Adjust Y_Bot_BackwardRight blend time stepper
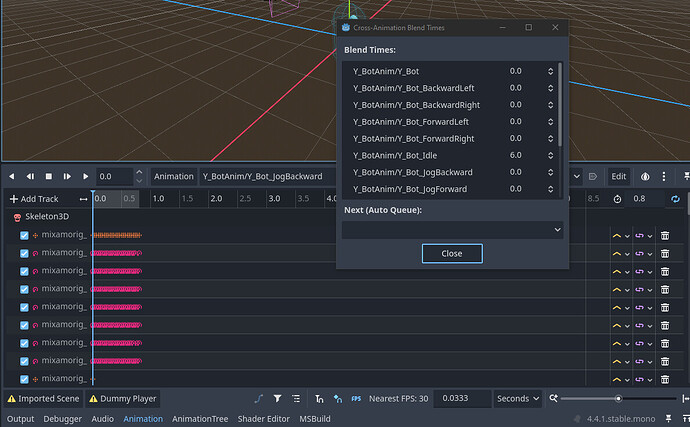The width and height of the screenshot is (690, 427). pyautogui.click(x=550, y=105)
